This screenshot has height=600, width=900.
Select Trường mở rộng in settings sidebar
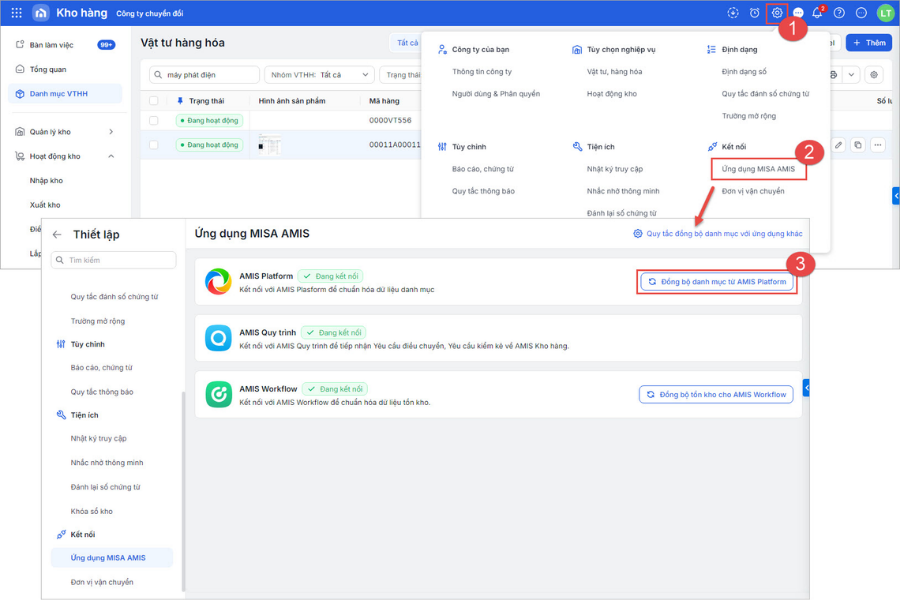[98, 321]
